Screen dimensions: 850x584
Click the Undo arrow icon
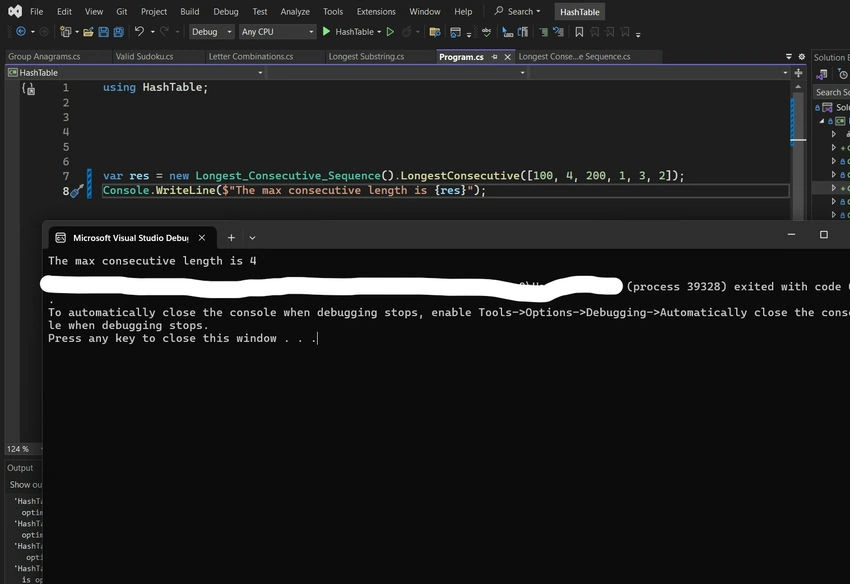pyautogui.click(x=139, y=31)
